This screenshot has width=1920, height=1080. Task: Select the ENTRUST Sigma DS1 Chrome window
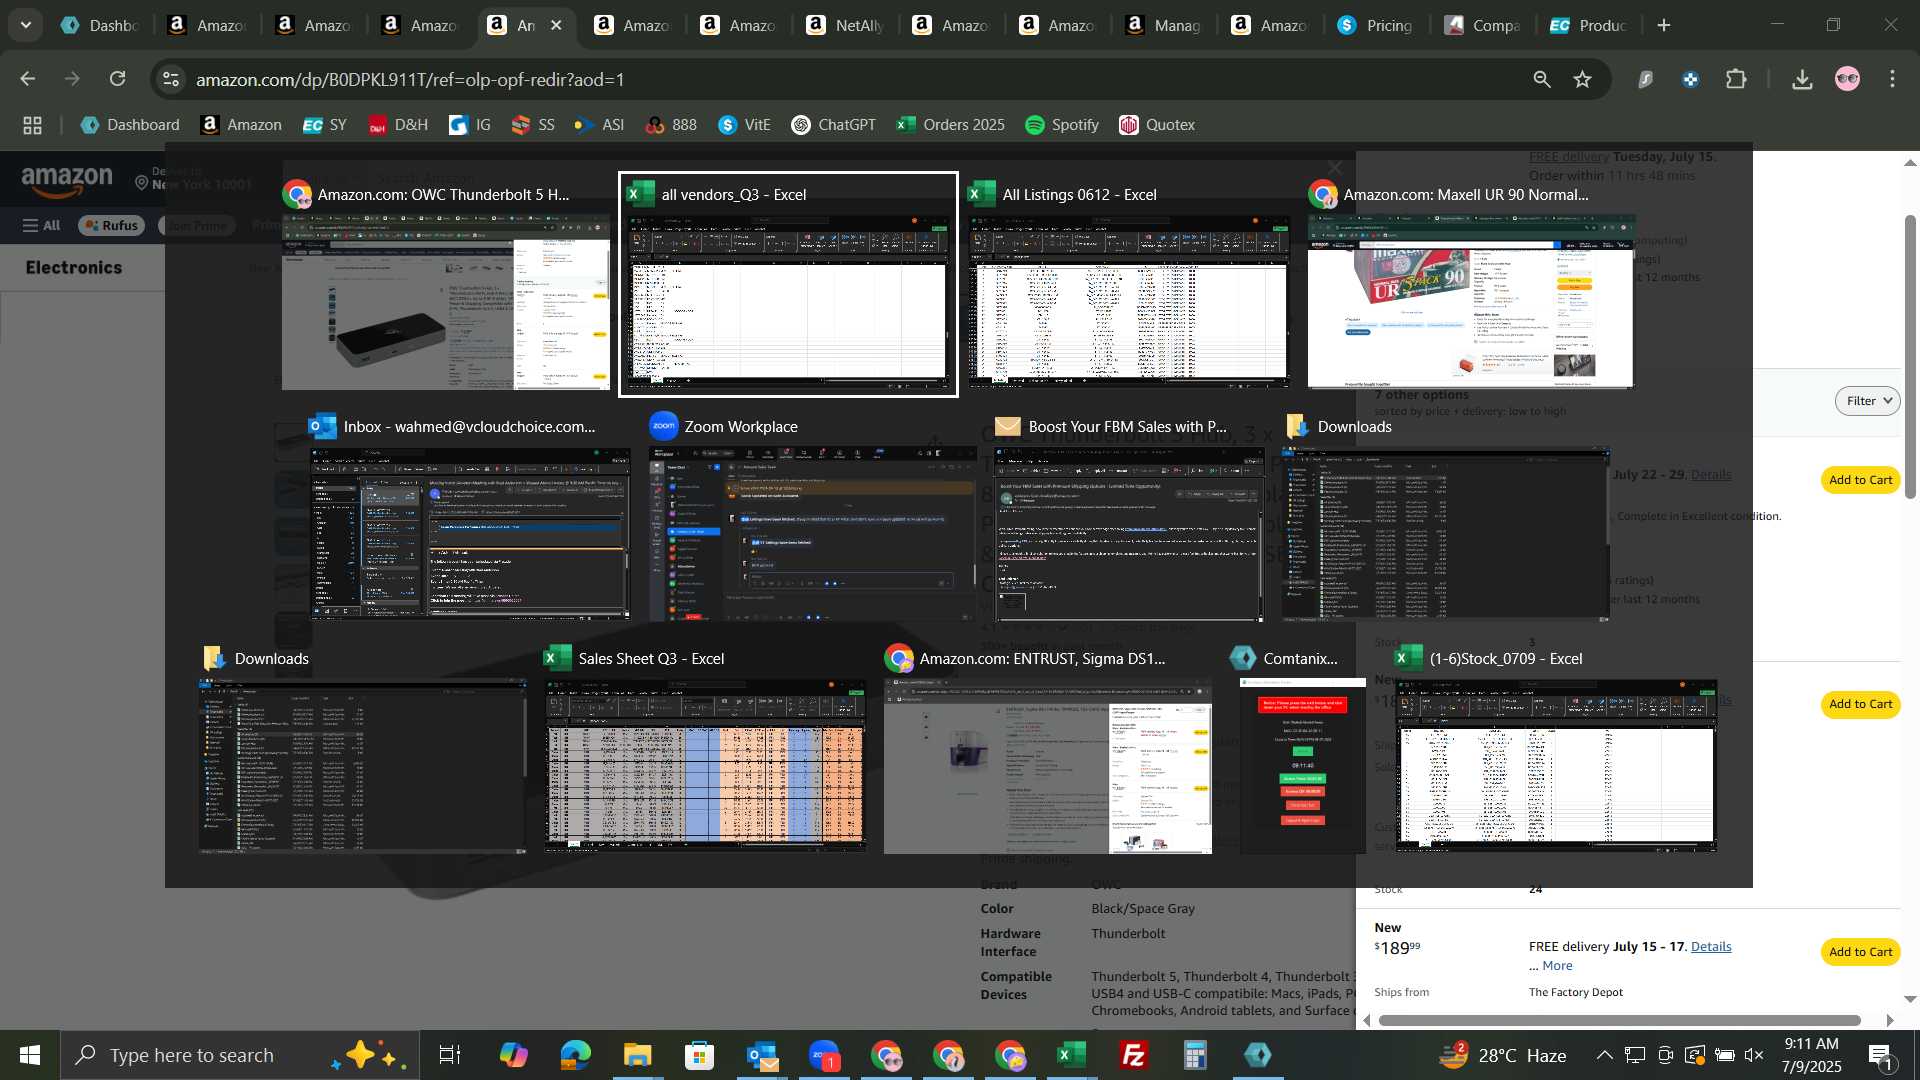pos(1047,749)
